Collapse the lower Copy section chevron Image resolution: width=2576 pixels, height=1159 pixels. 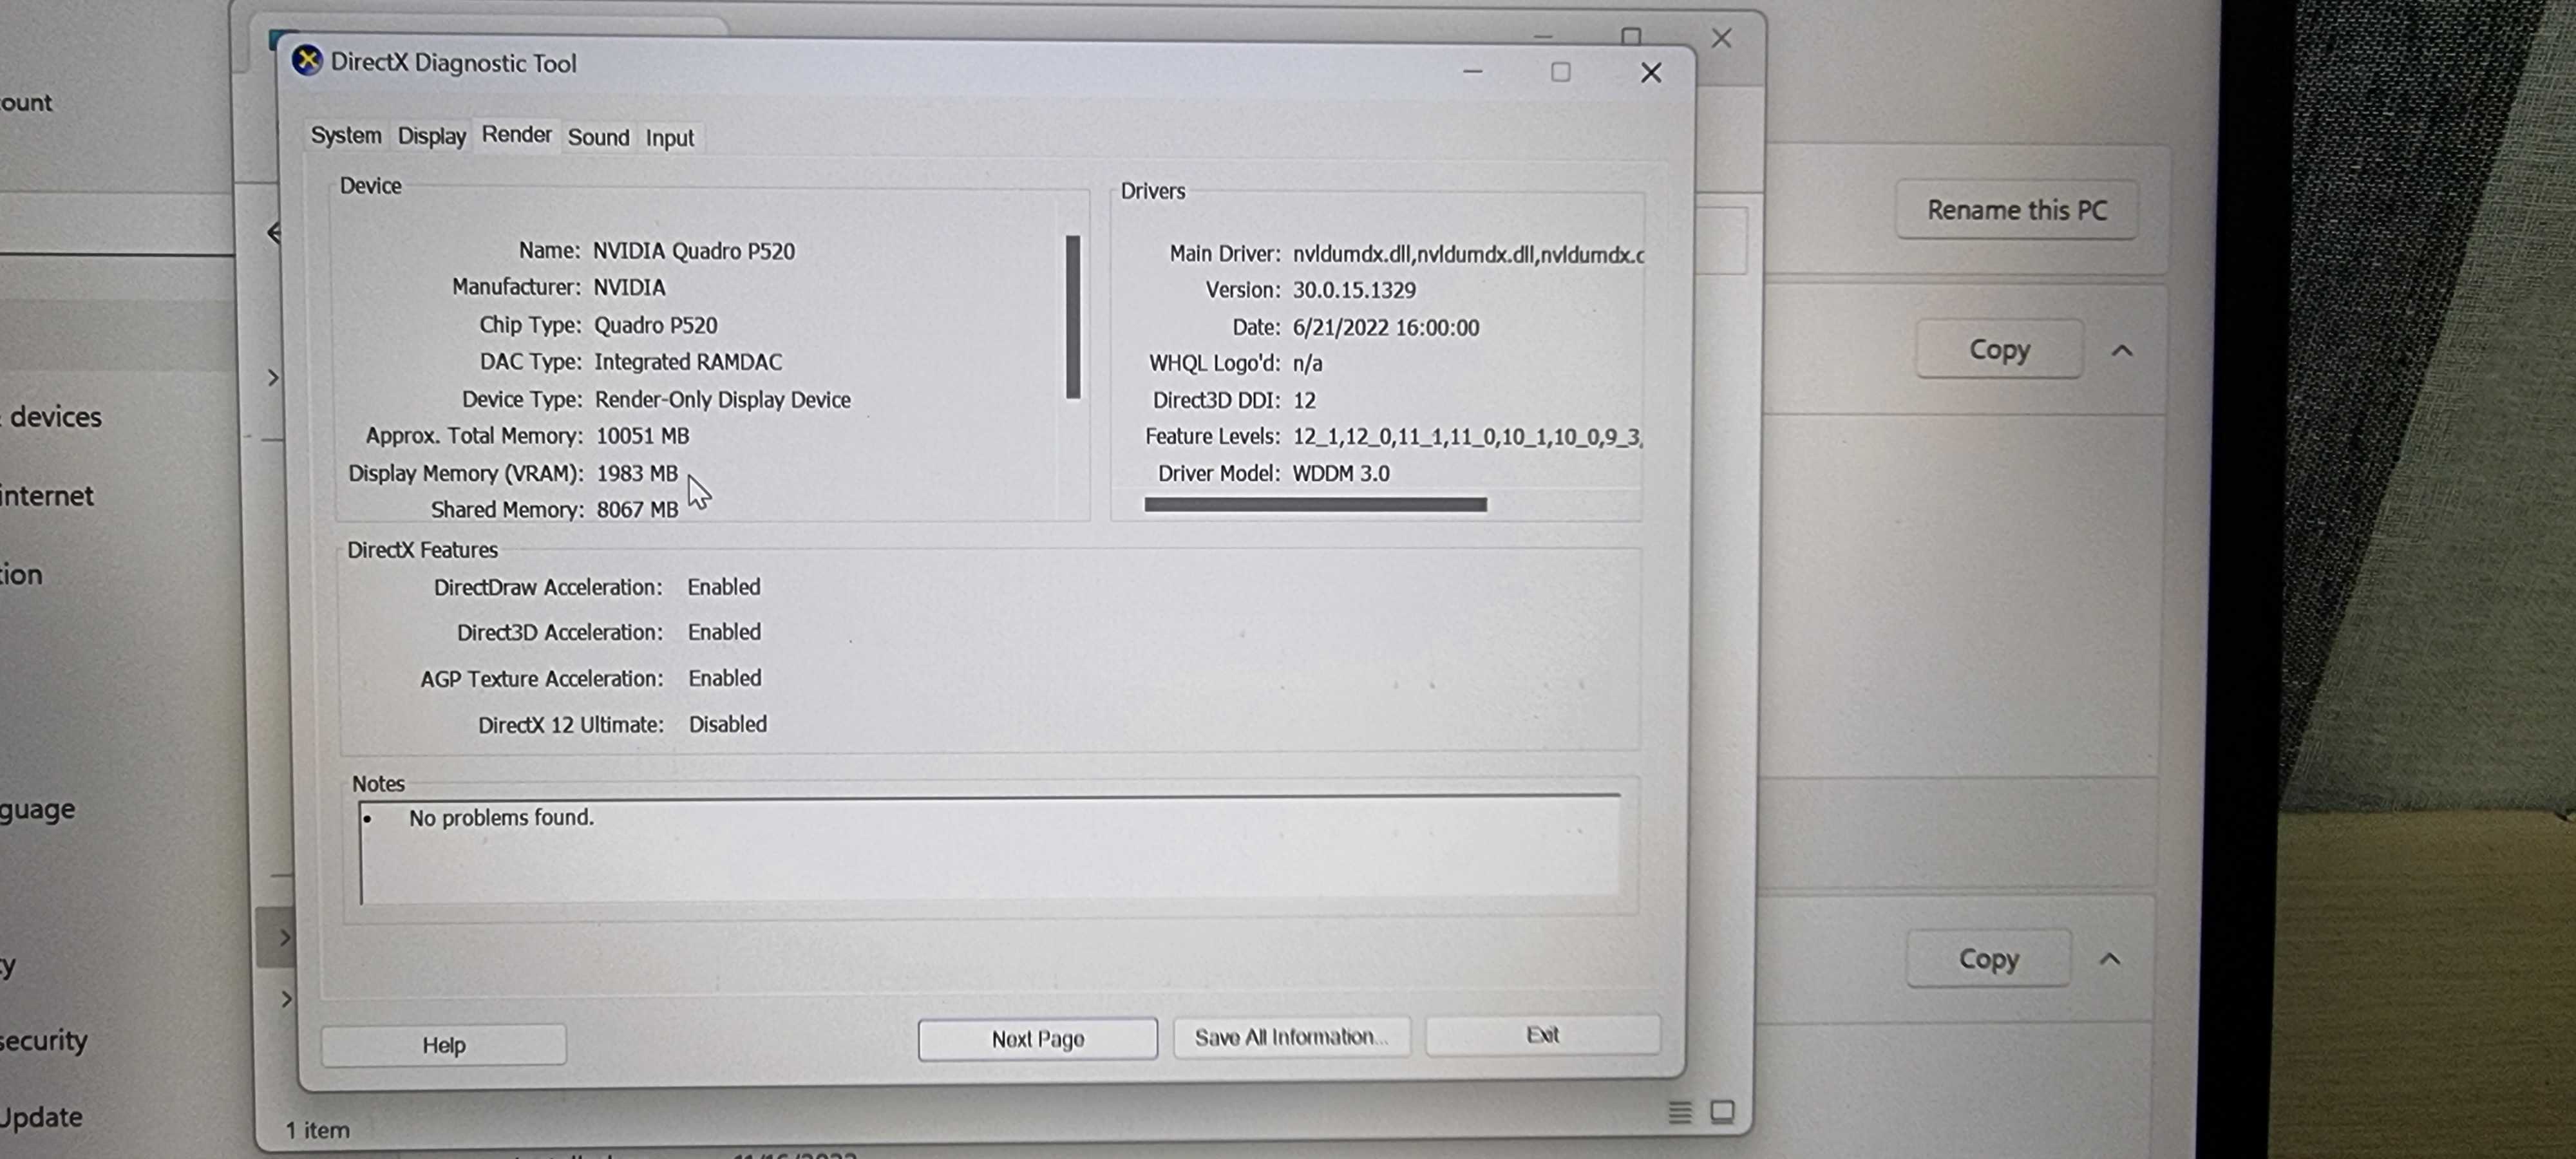[2109, 959]
